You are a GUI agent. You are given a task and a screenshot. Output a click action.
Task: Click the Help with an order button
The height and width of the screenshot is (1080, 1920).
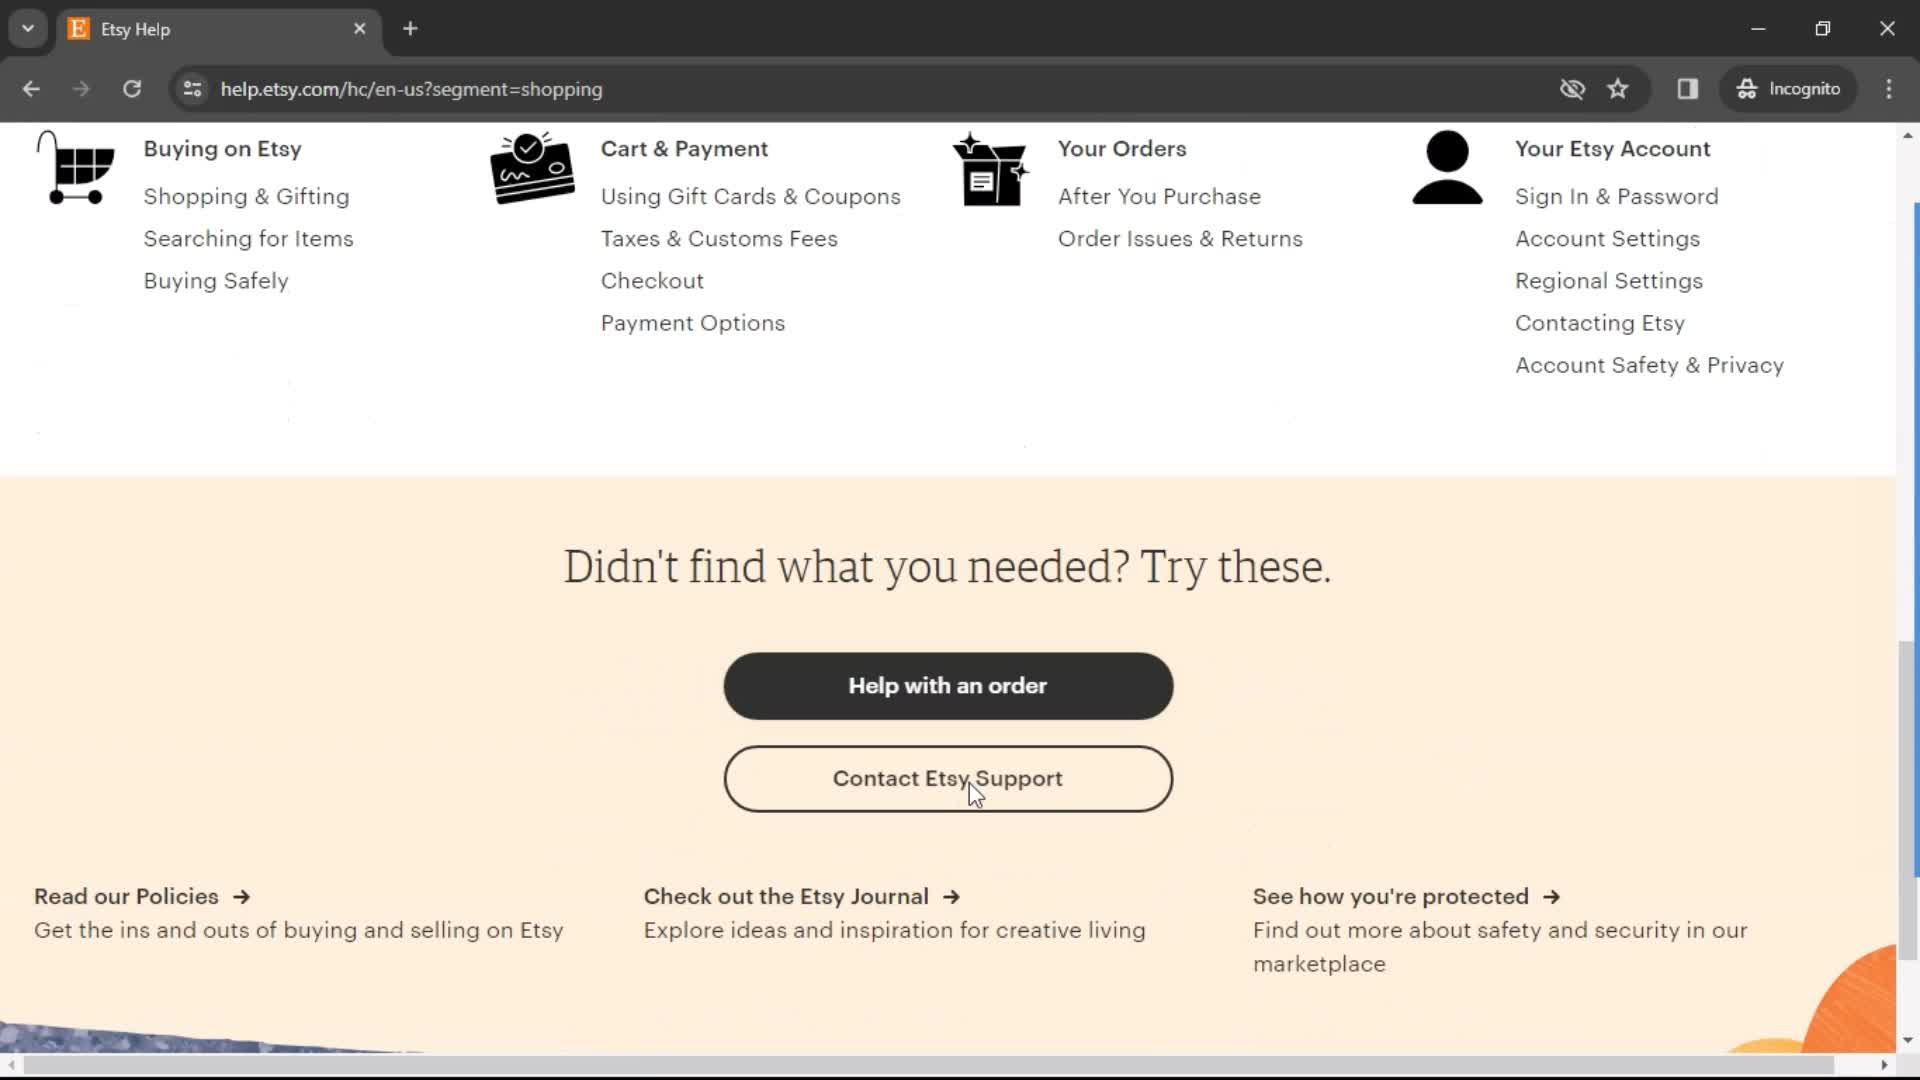tap(948, 686)
